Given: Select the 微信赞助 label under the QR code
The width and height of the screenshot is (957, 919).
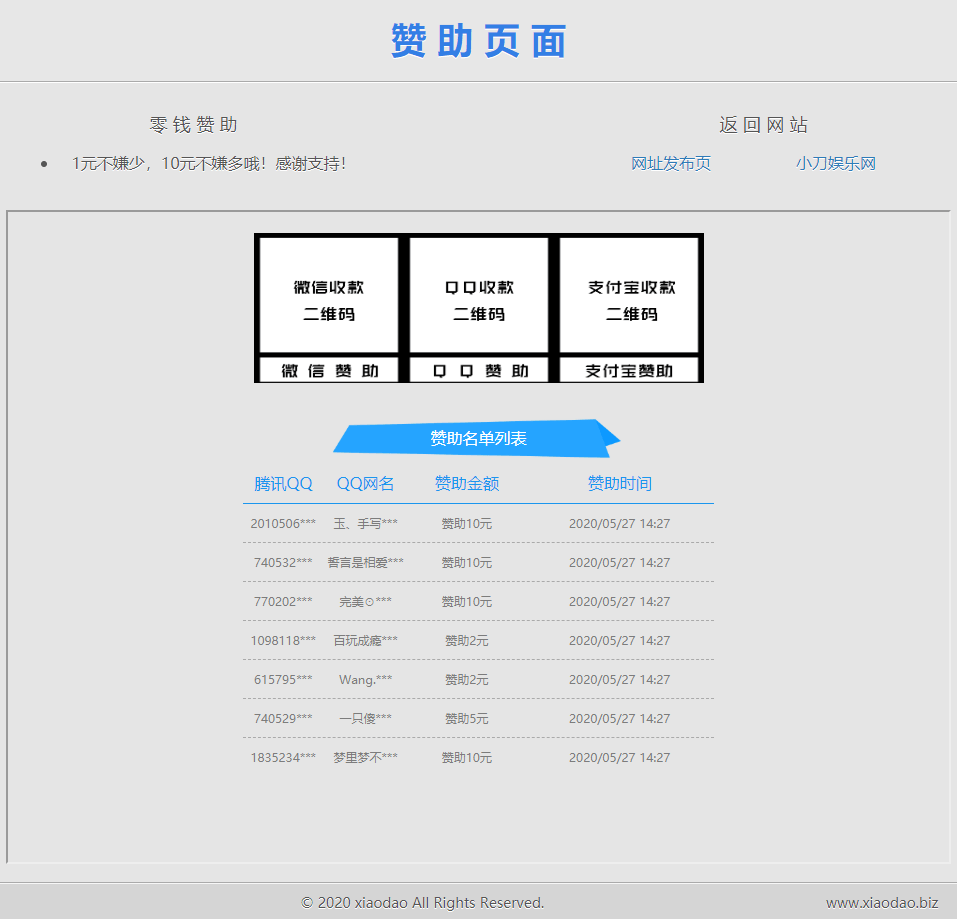Looking at the screenshot, I should tap(329, 371).
